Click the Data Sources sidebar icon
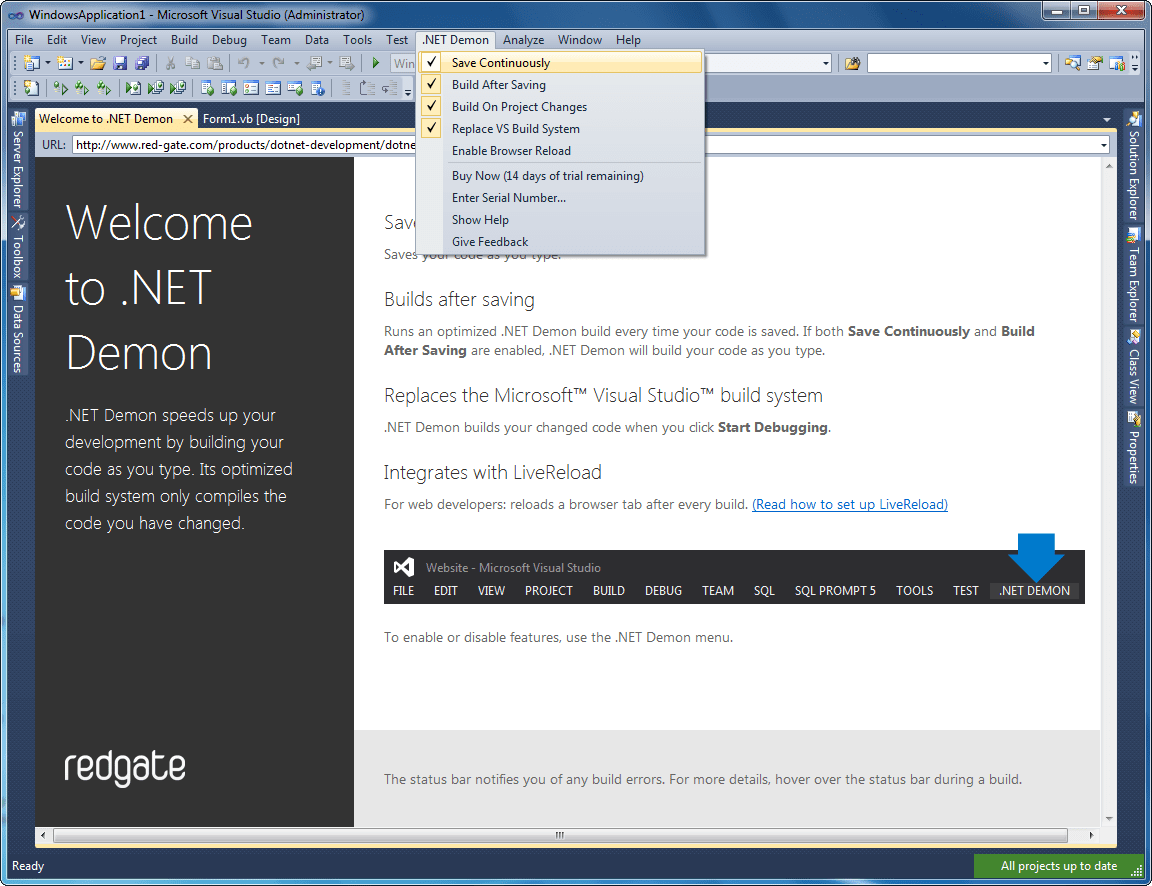The image size is (1152, 886). (x=18, y=292)
